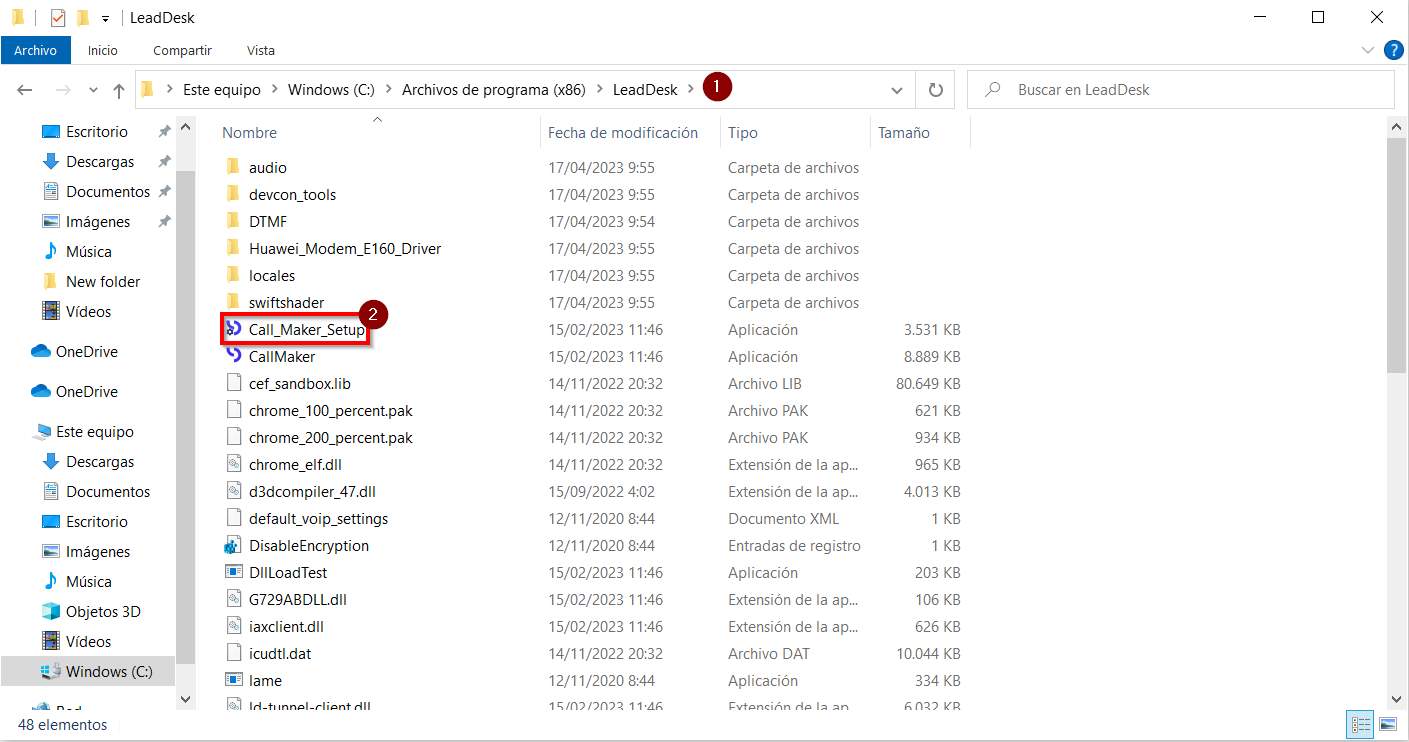1409x742 pixels.
Task: Click the Buscar en LeadDesk search field
Action: 1180,90
